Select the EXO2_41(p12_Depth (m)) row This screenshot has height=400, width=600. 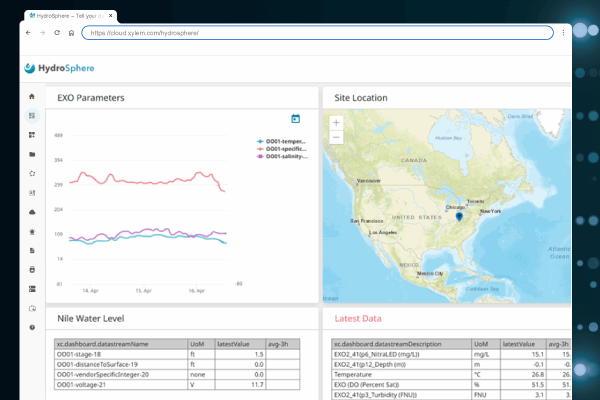[452, 364]
